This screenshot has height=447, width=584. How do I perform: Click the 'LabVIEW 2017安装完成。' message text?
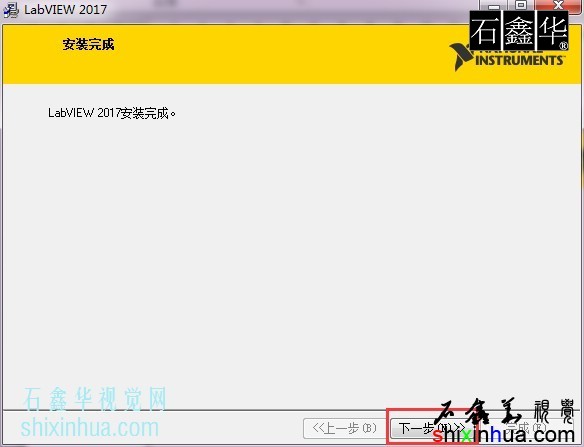(x=111, y=113)
